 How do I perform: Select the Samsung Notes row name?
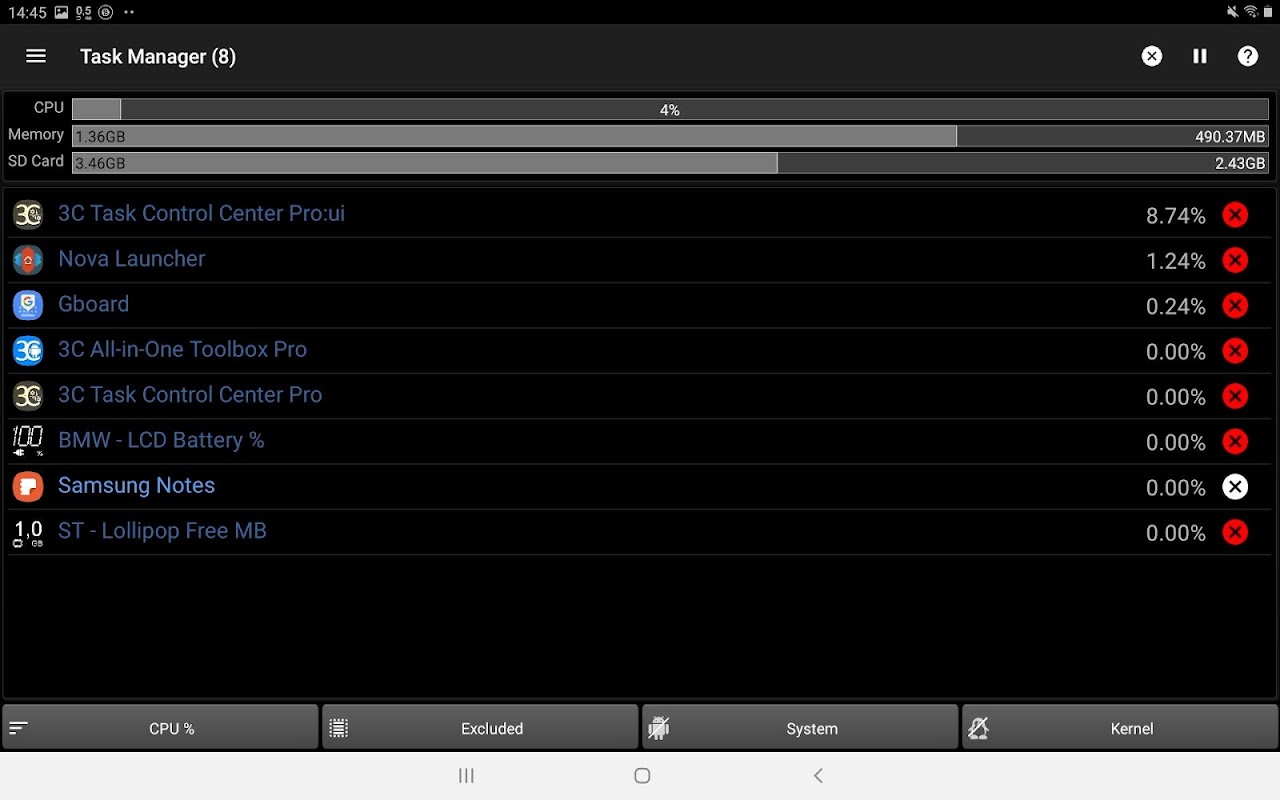[136, 485]
